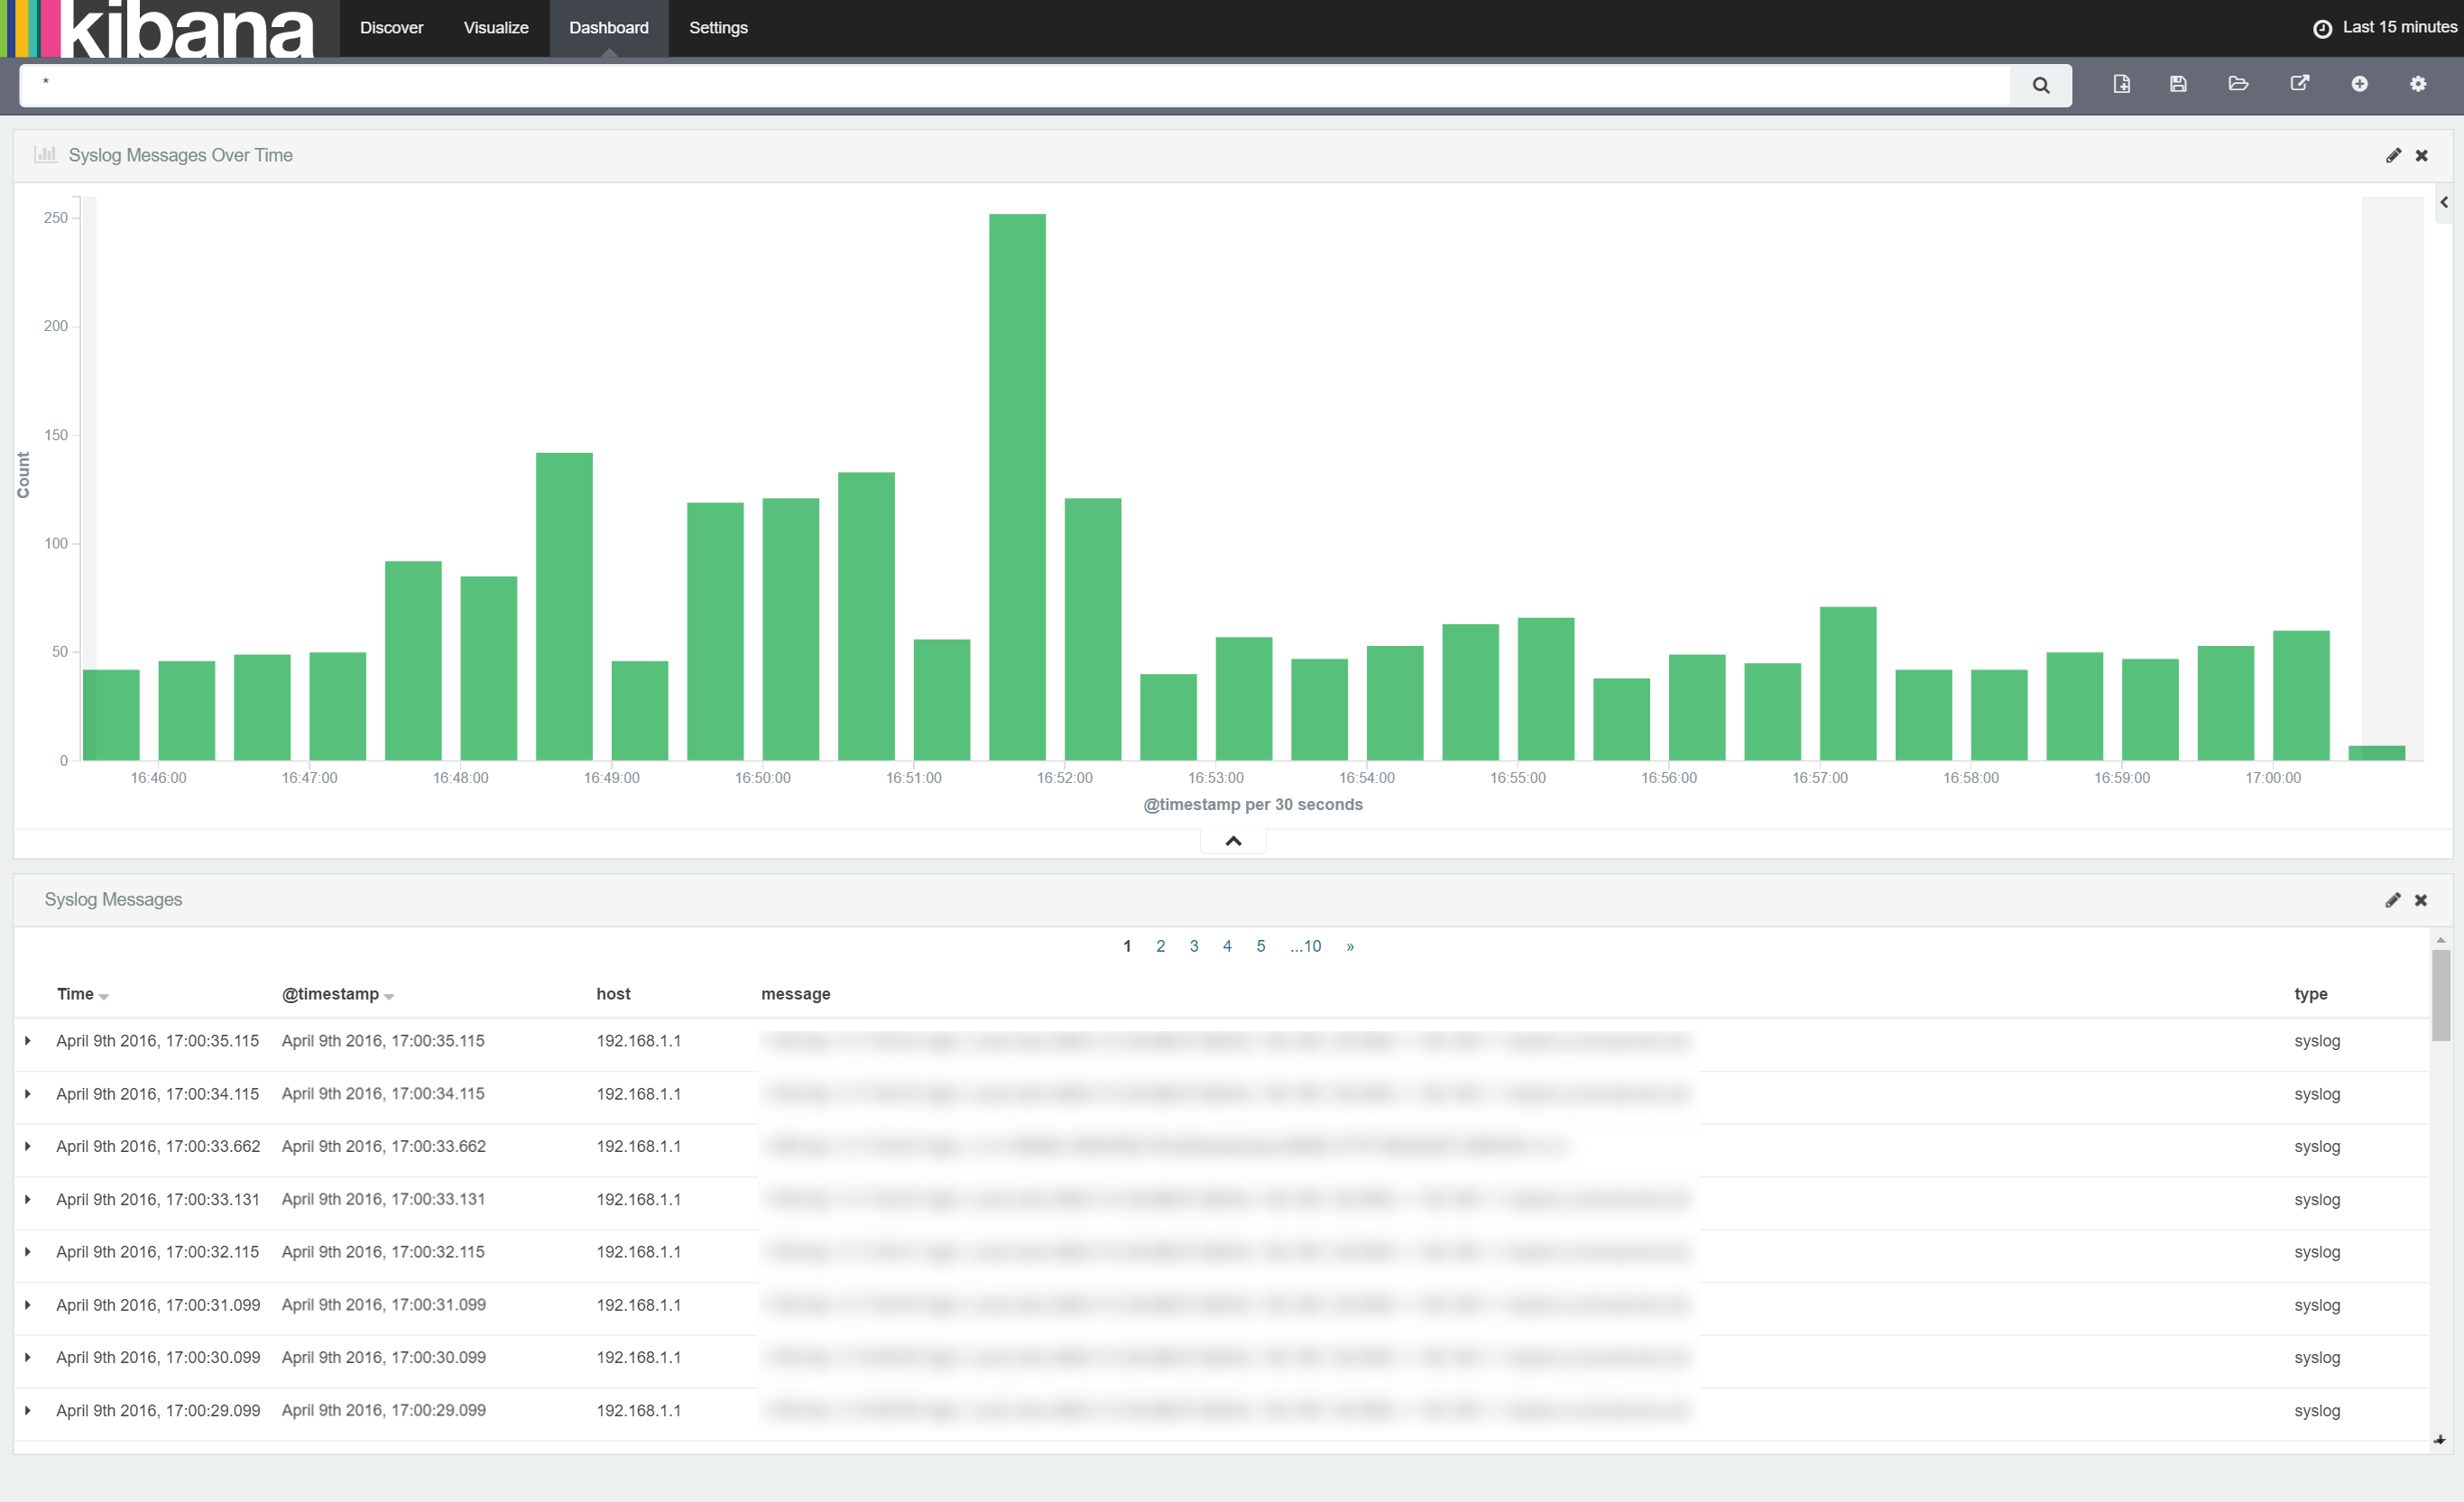The image size is (2464, 1502).
Task: Click the bar at 16:57:00
Action: (1847, 683)
